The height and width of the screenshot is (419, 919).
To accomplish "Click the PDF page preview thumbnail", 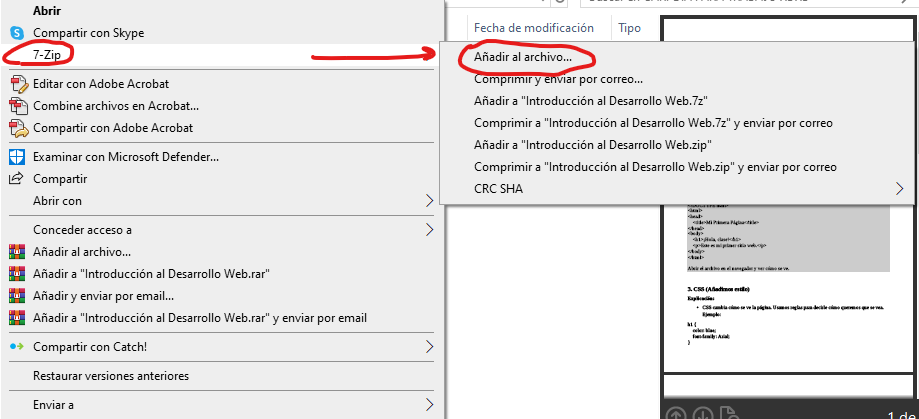I will [x=788, y=290].
